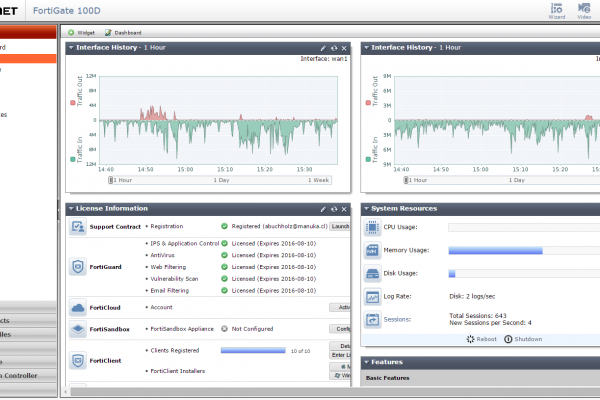Click the Disk Usage icon
600x400 pixels.
(372, 273)
